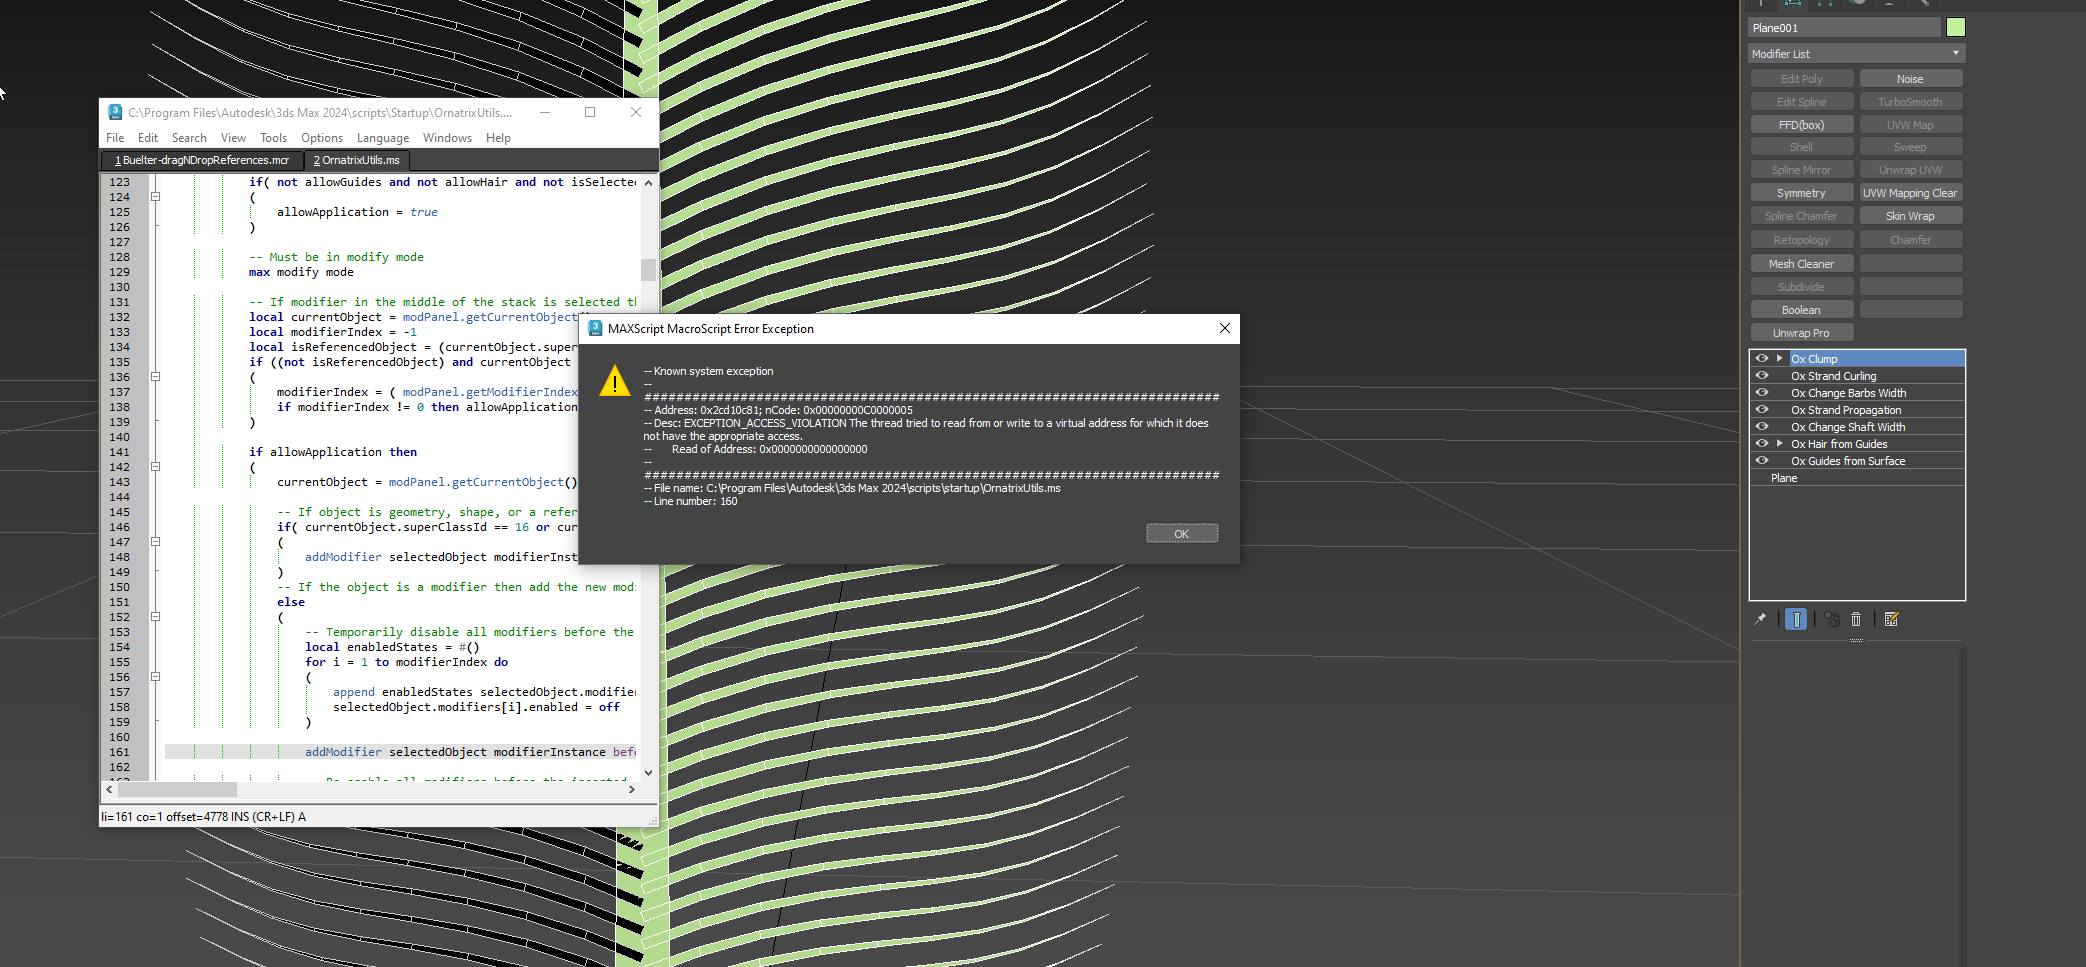The image size is (2086, 967).
Task: Click the Plane001 object name field
Action: tap(1843, 28)
